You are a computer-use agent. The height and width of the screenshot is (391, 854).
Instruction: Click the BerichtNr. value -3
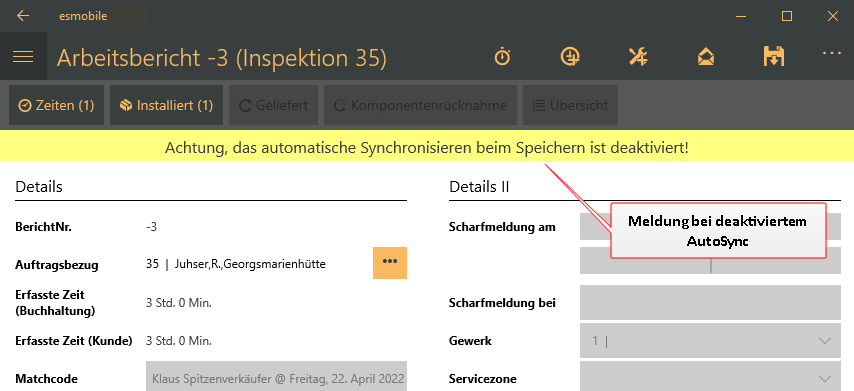coord(151,227)
